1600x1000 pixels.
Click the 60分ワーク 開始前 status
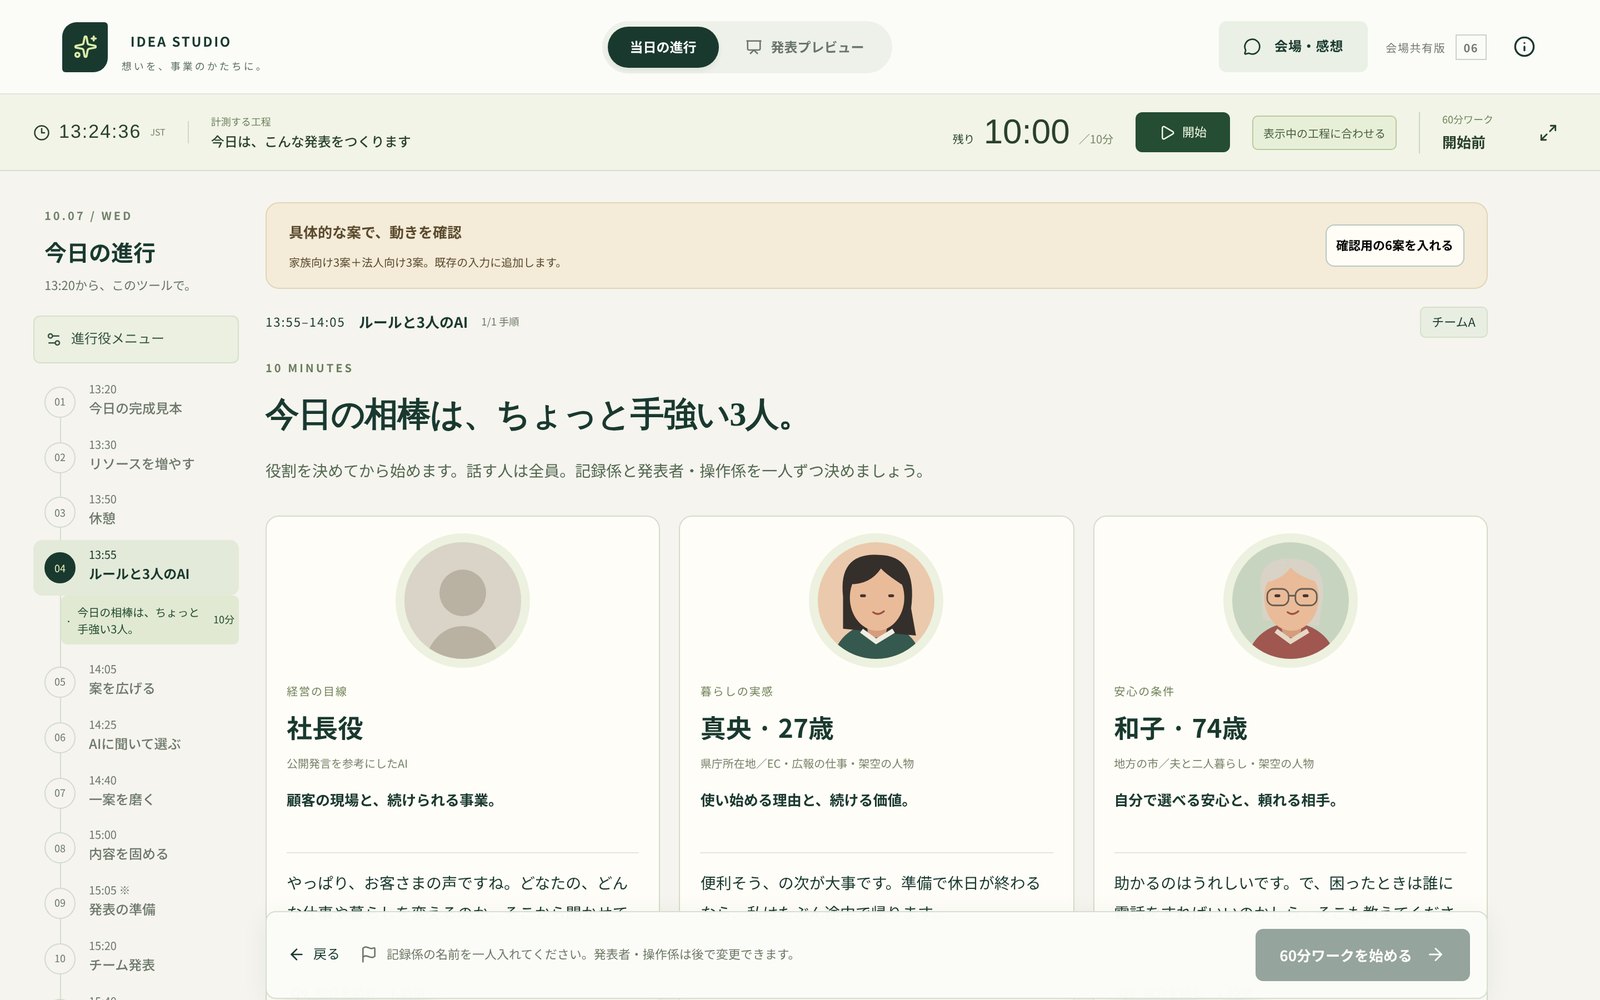[x=1467, y=132]
